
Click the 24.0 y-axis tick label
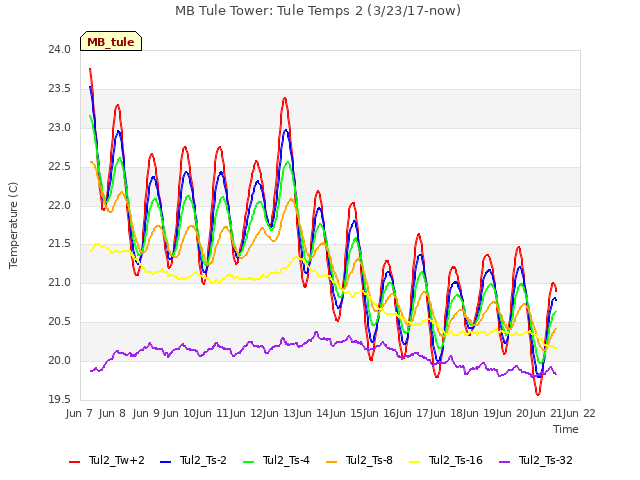59,49
